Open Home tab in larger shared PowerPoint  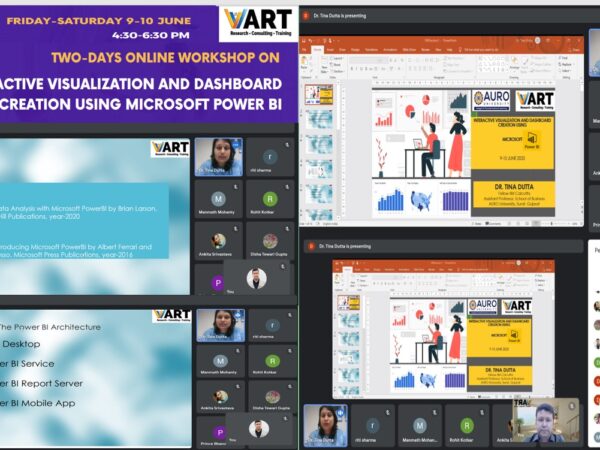317,50
